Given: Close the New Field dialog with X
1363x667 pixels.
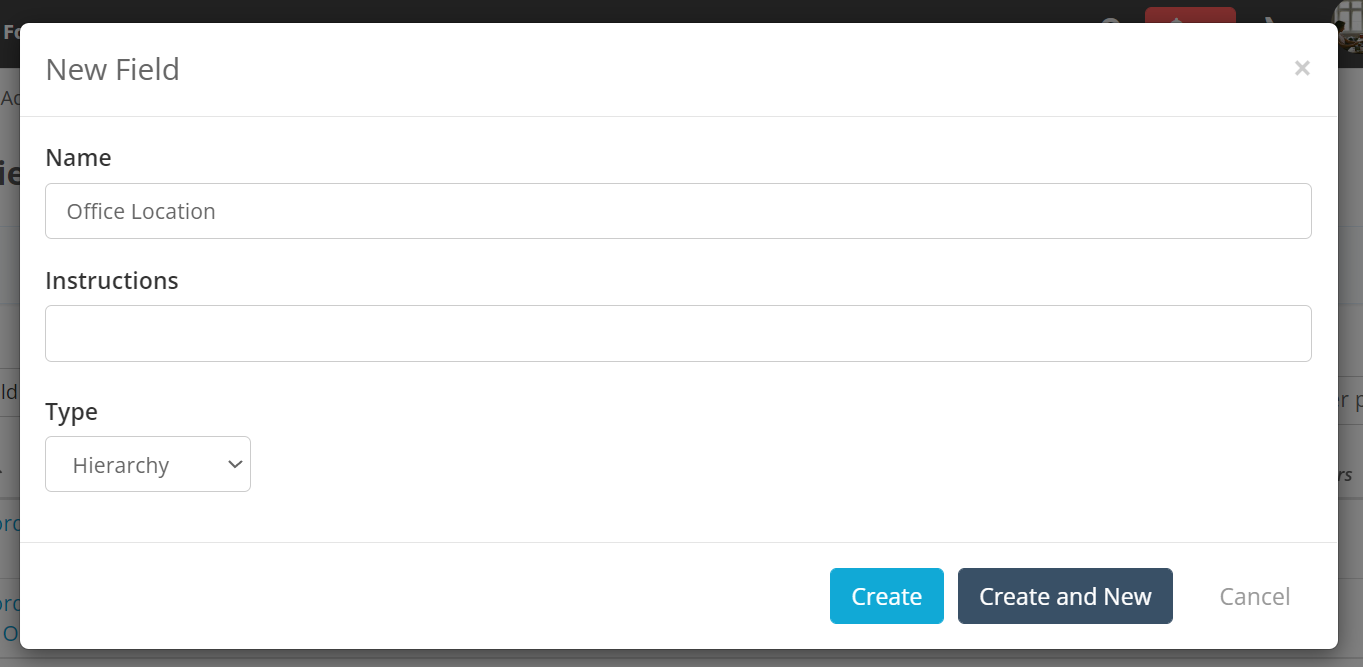Looking at the screenshot, I should coord(1301,68).
